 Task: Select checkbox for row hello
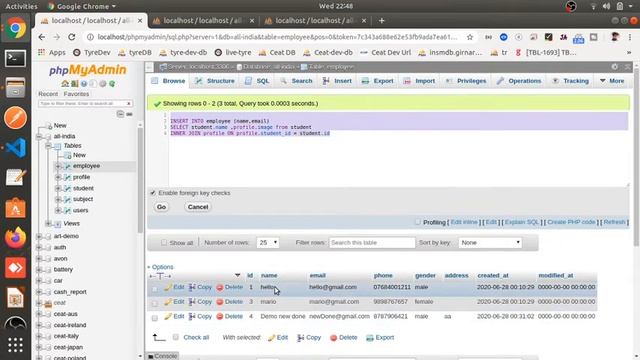tap(155, 289)
